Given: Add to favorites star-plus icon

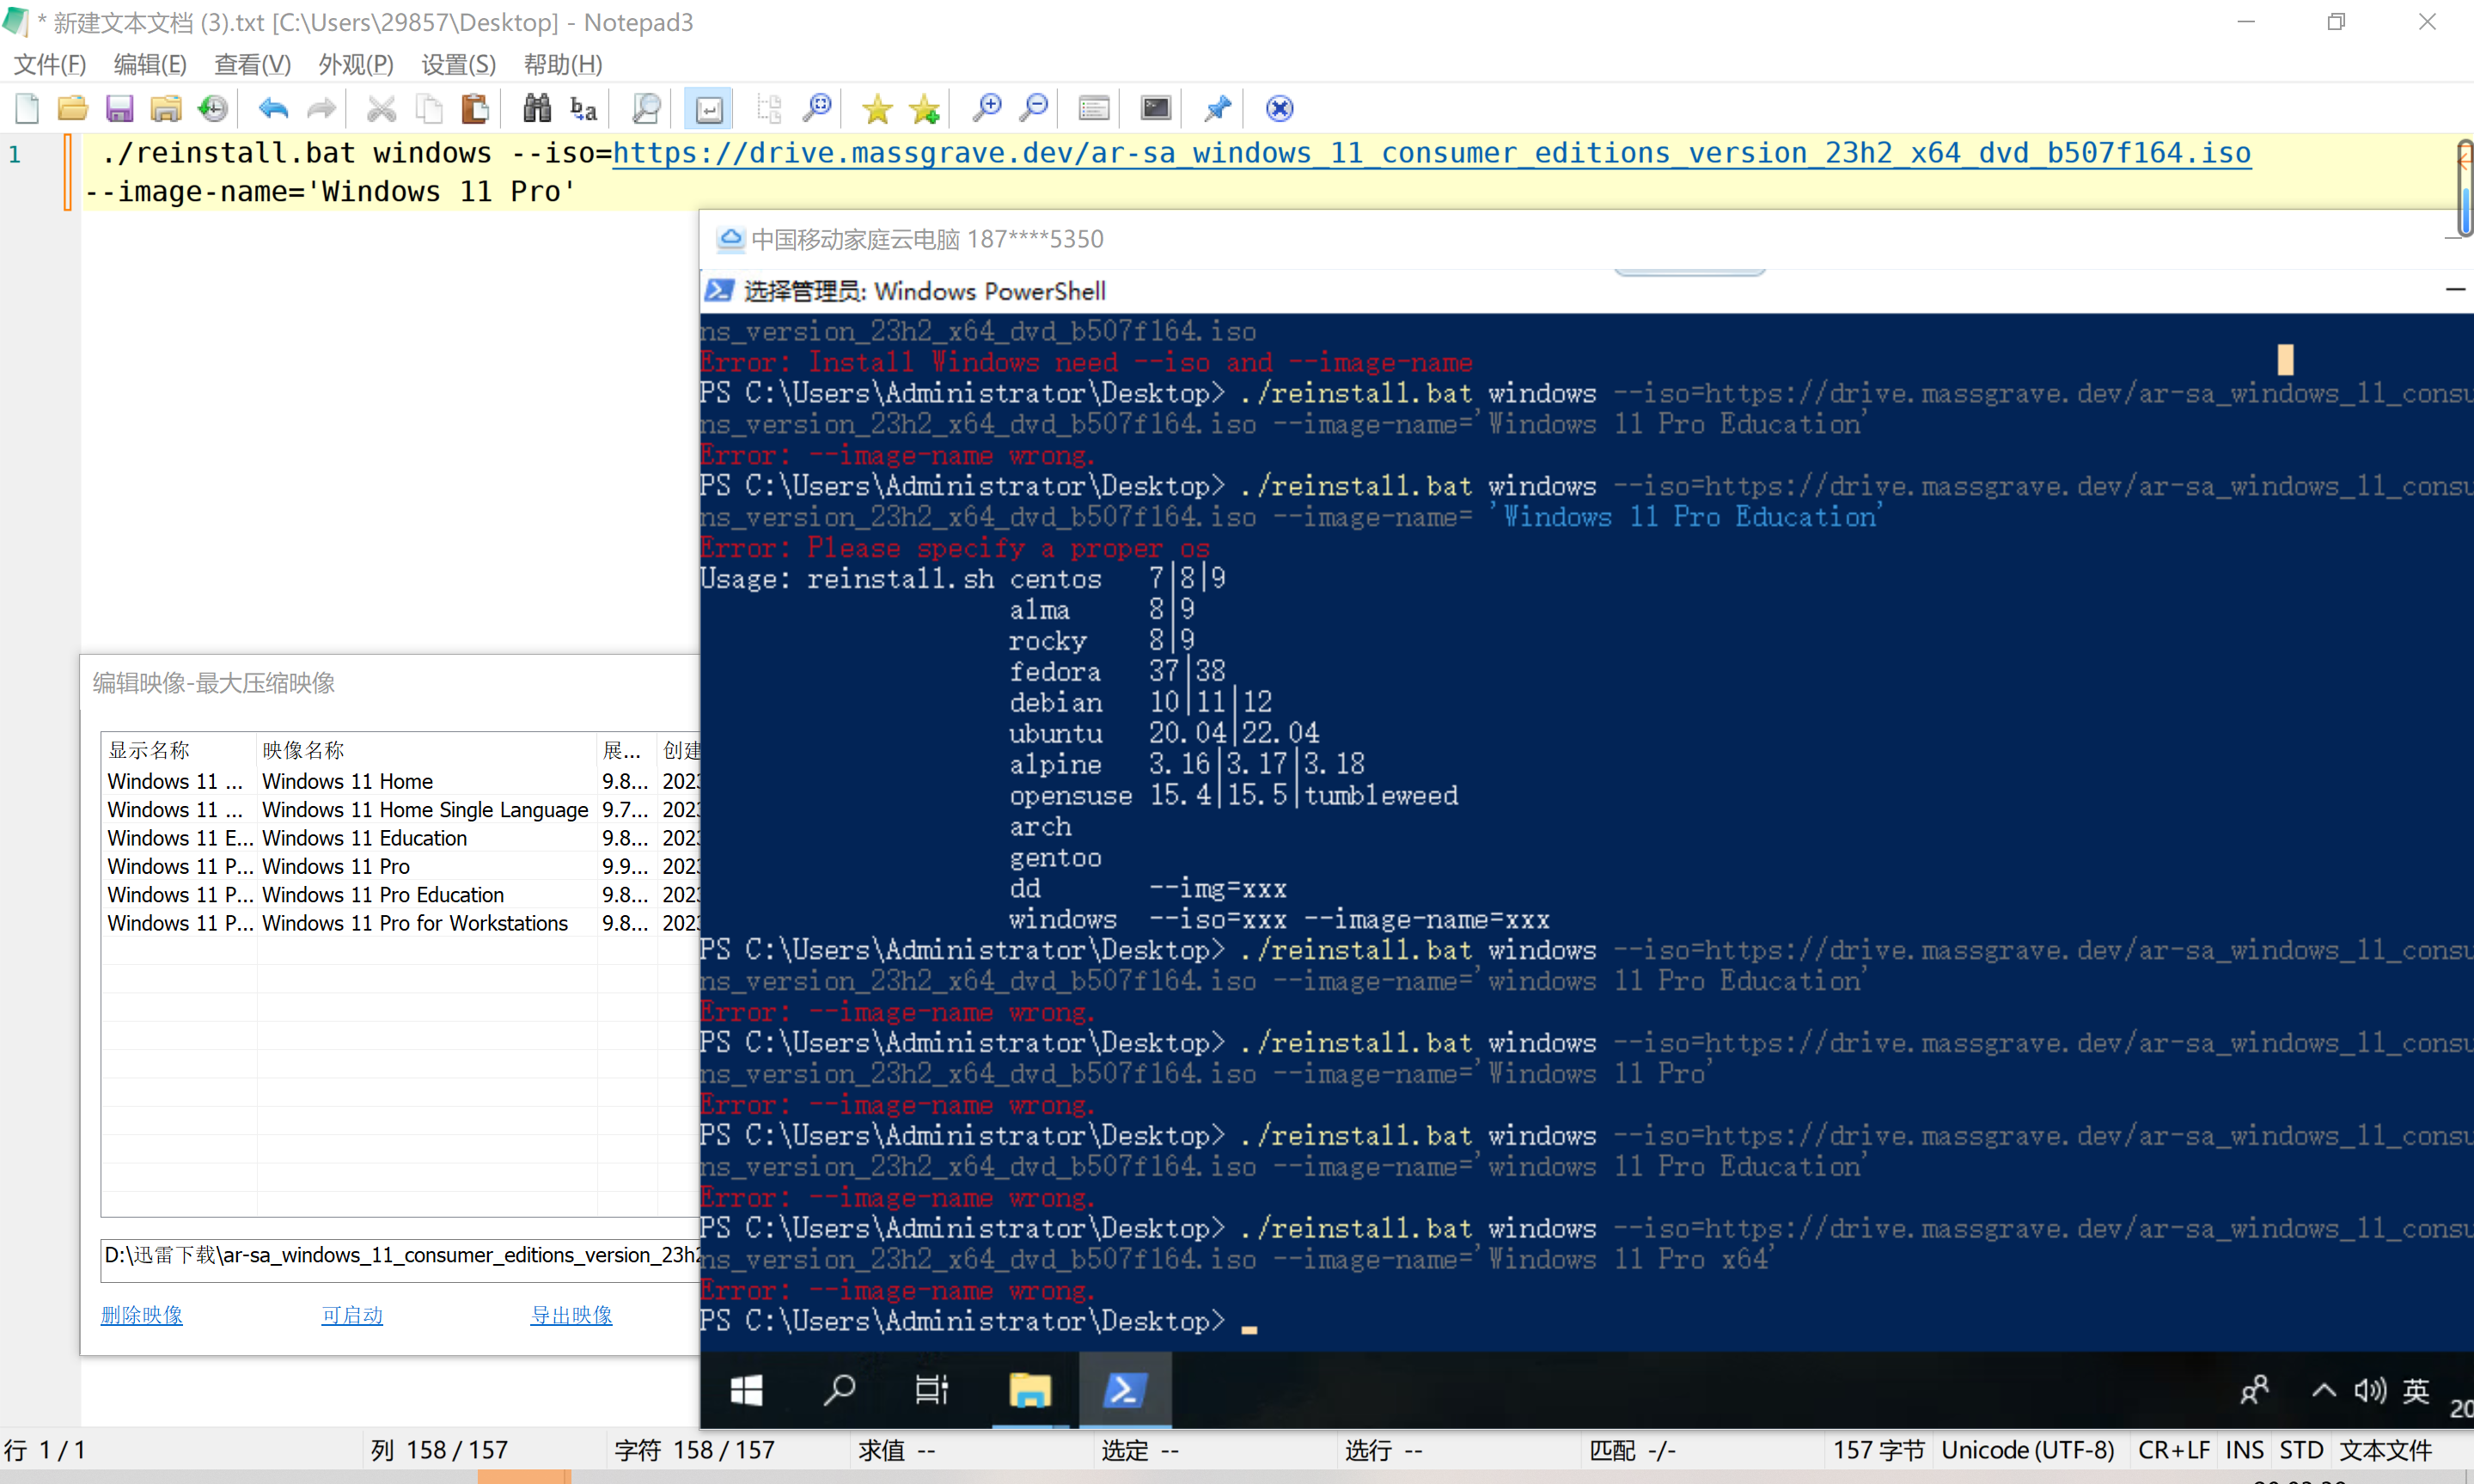Looking at the screenshot, I should pos(925,108).
